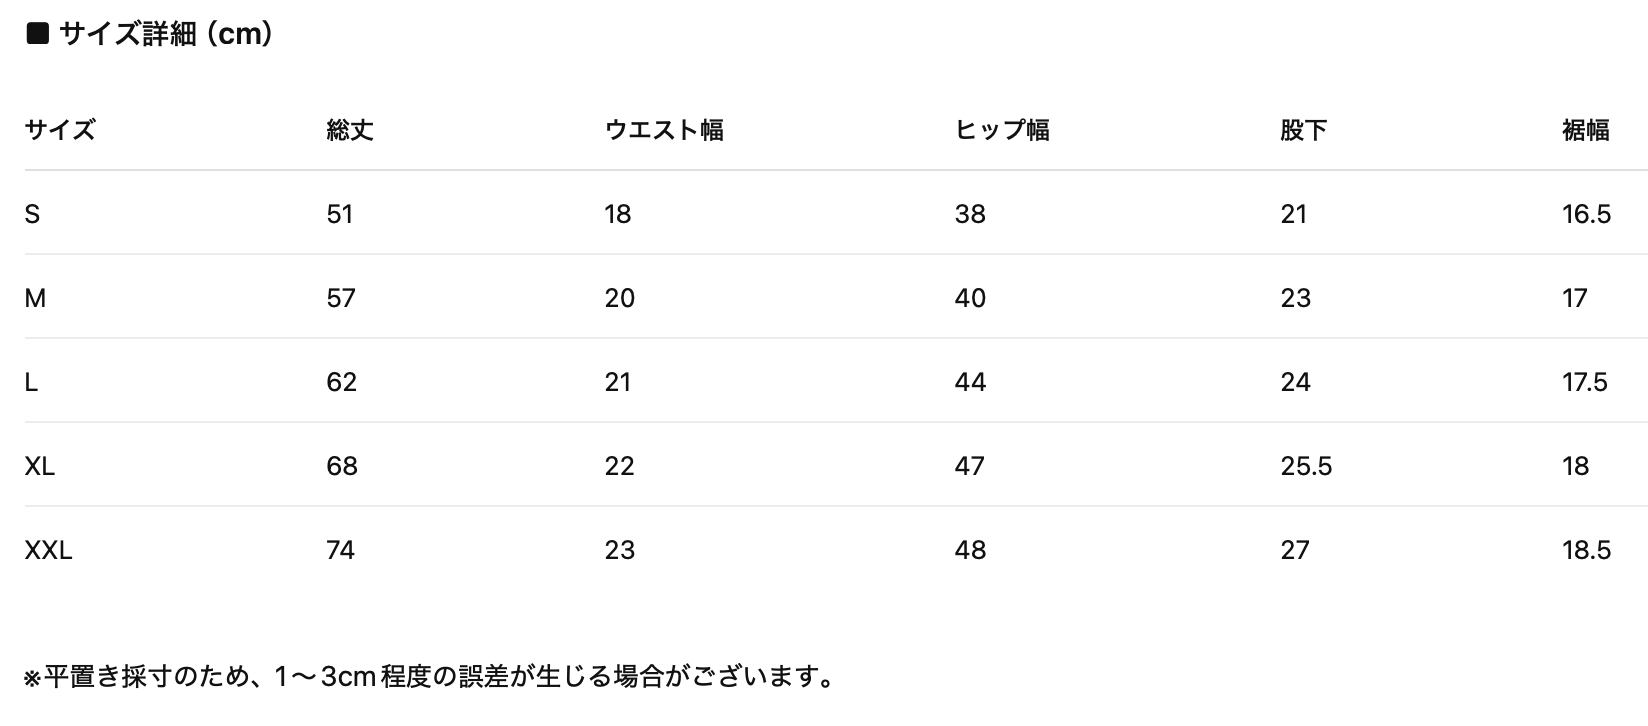Click the 74 total length value
Image resolution: width=1648 pixels, height=726 pixels.
coord(340,550)
